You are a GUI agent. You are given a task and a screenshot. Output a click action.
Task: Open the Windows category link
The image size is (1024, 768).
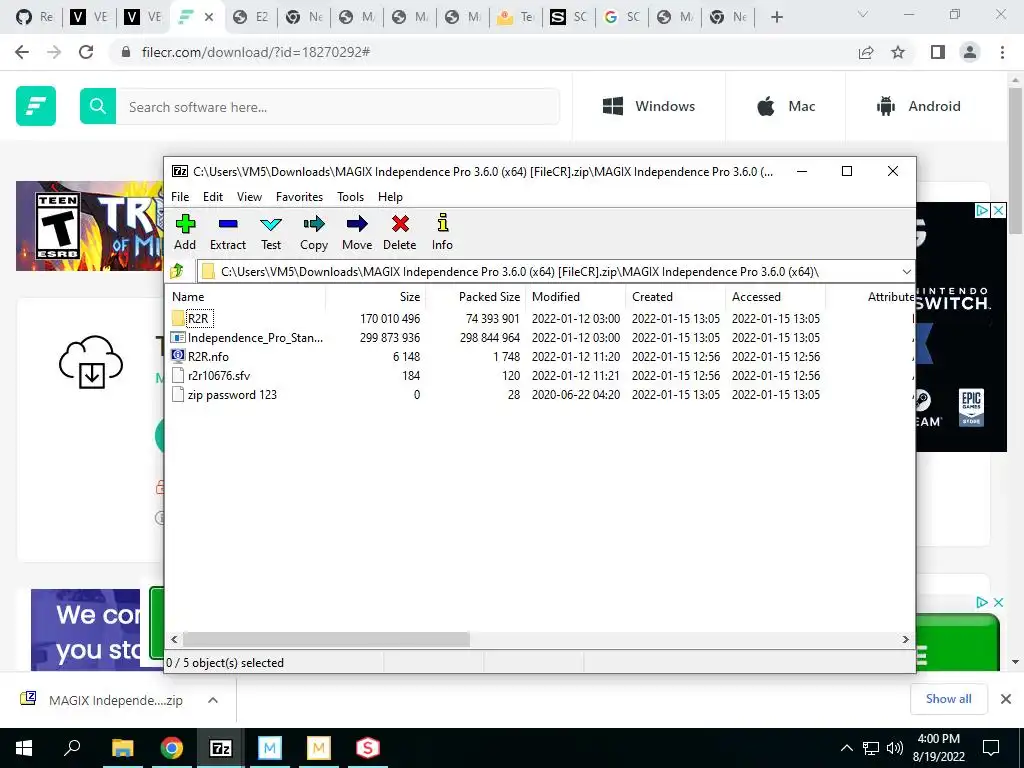(x=648, y=106)
